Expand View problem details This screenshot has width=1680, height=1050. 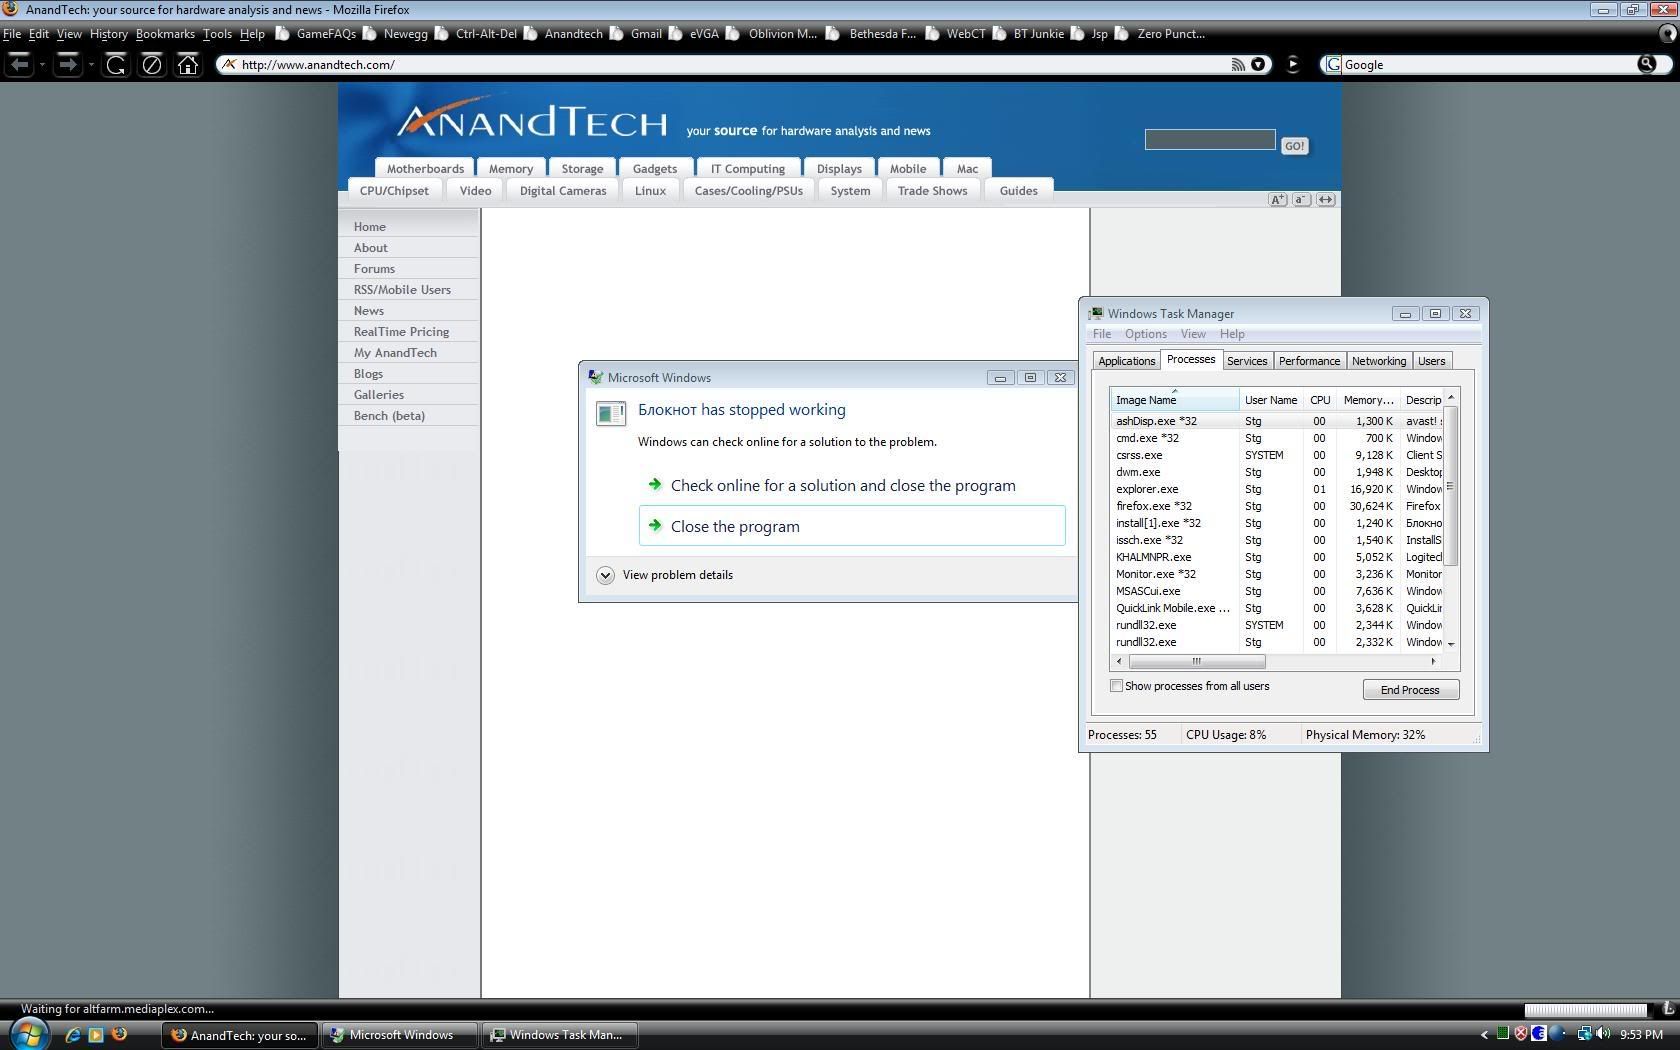click(665, 575)
